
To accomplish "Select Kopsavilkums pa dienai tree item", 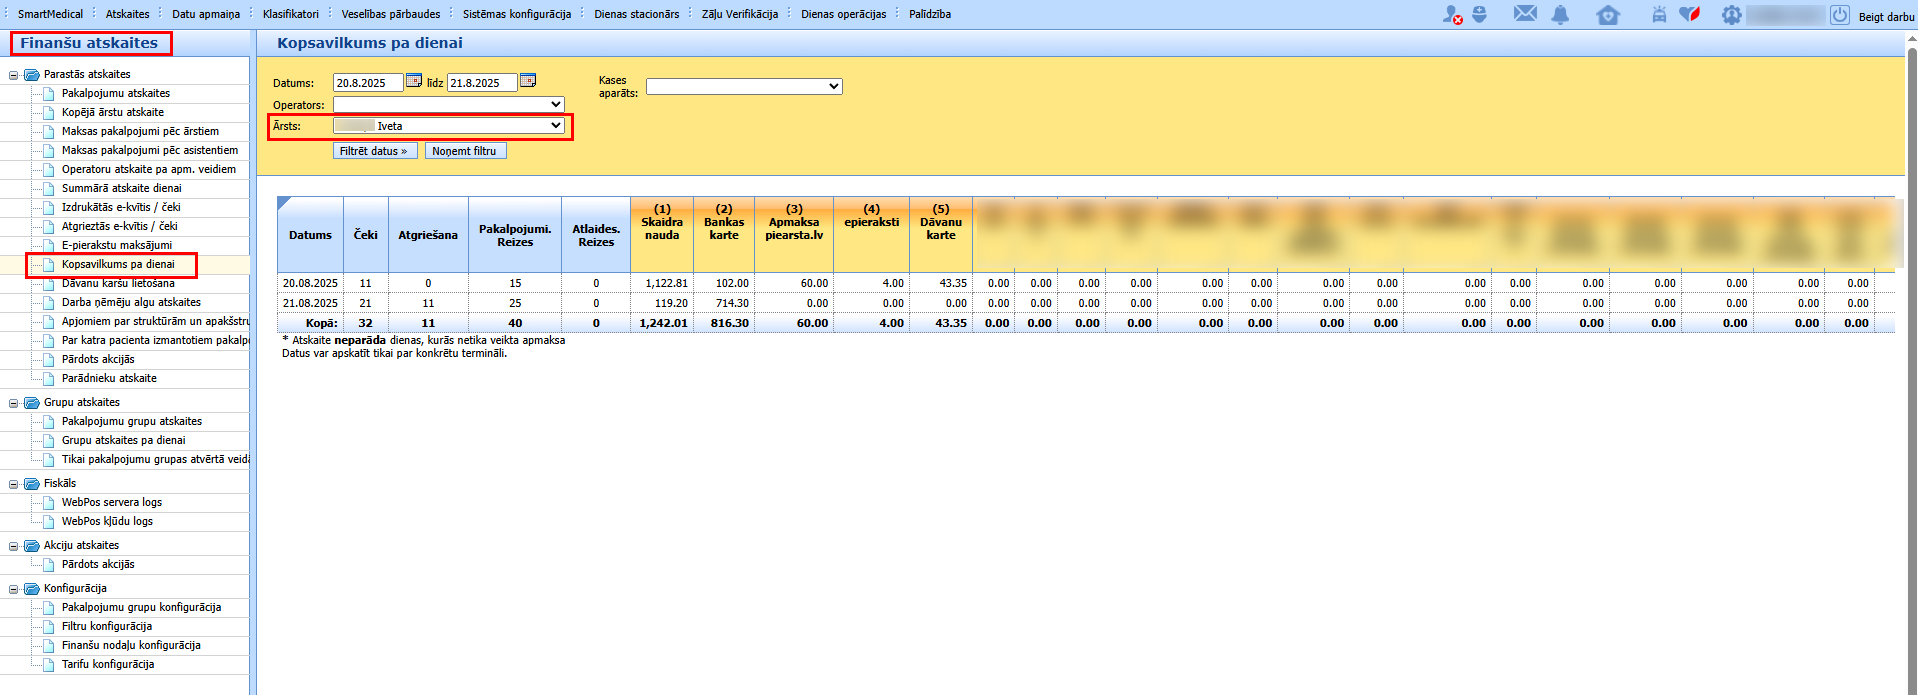I will (x=118, y=264).
